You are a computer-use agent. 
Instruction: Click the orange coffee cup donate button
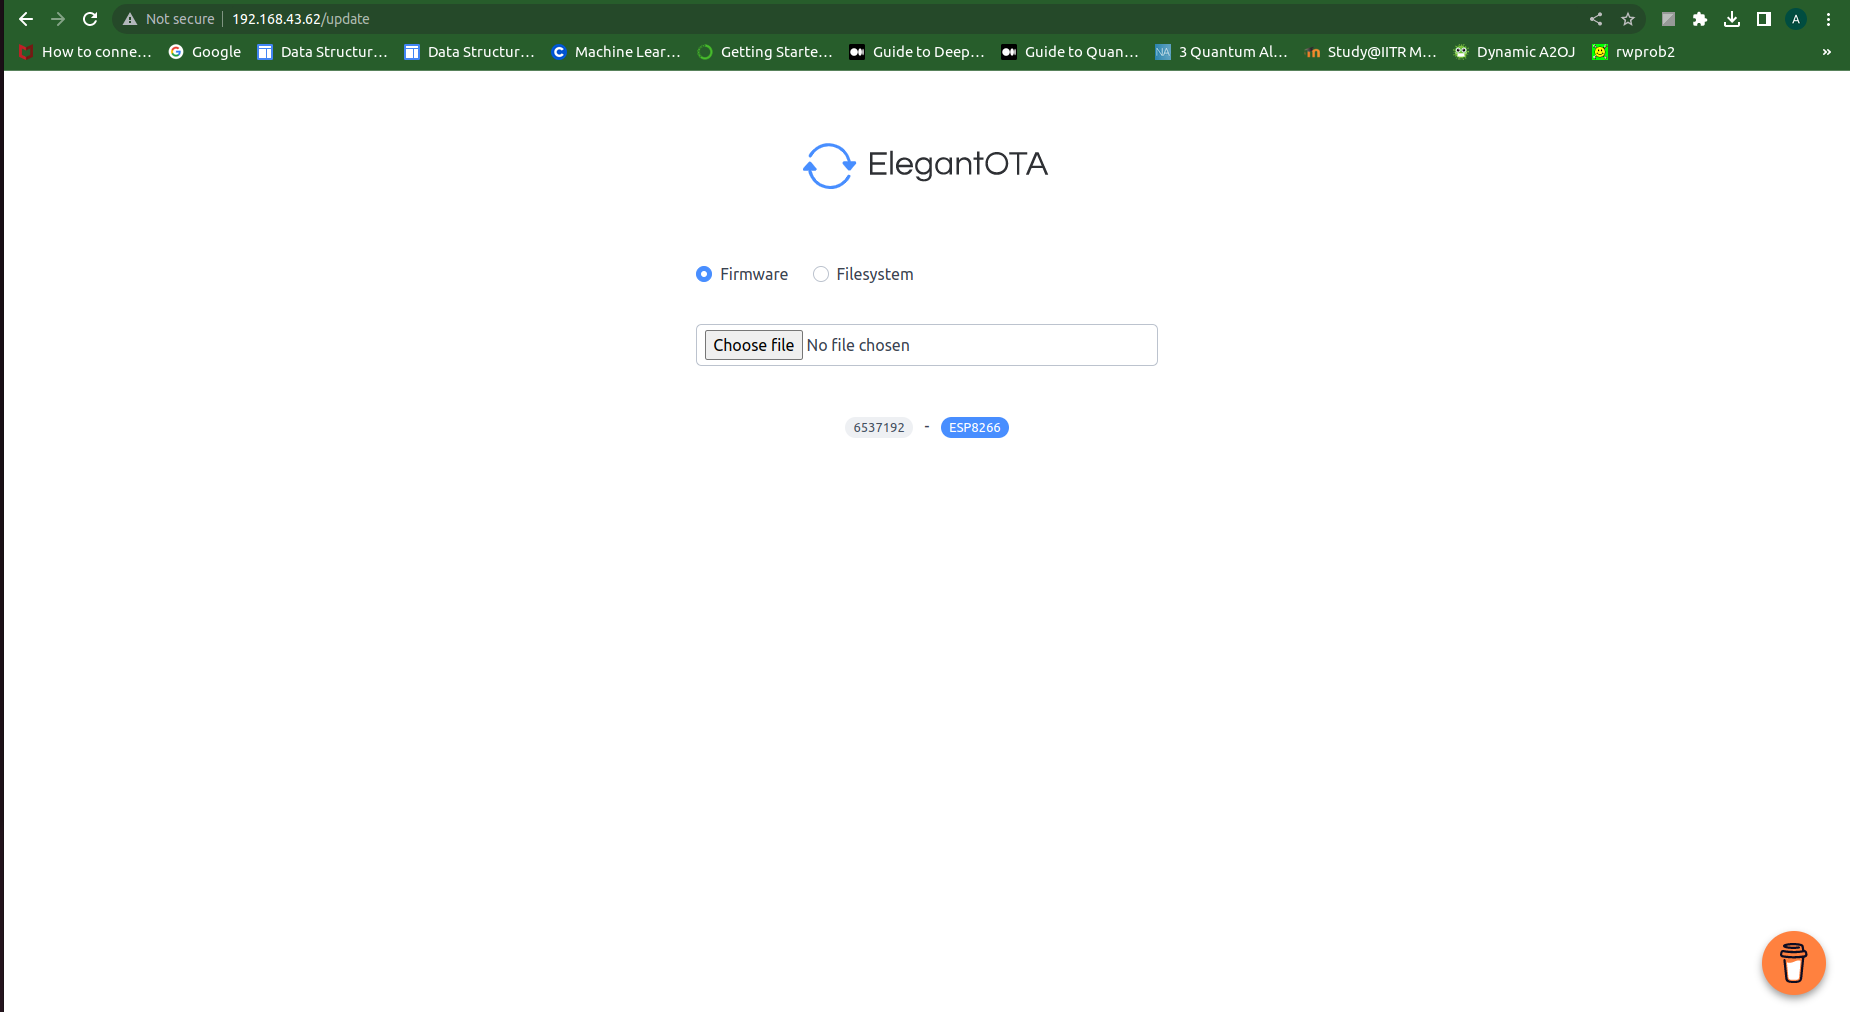(1794, 963)
